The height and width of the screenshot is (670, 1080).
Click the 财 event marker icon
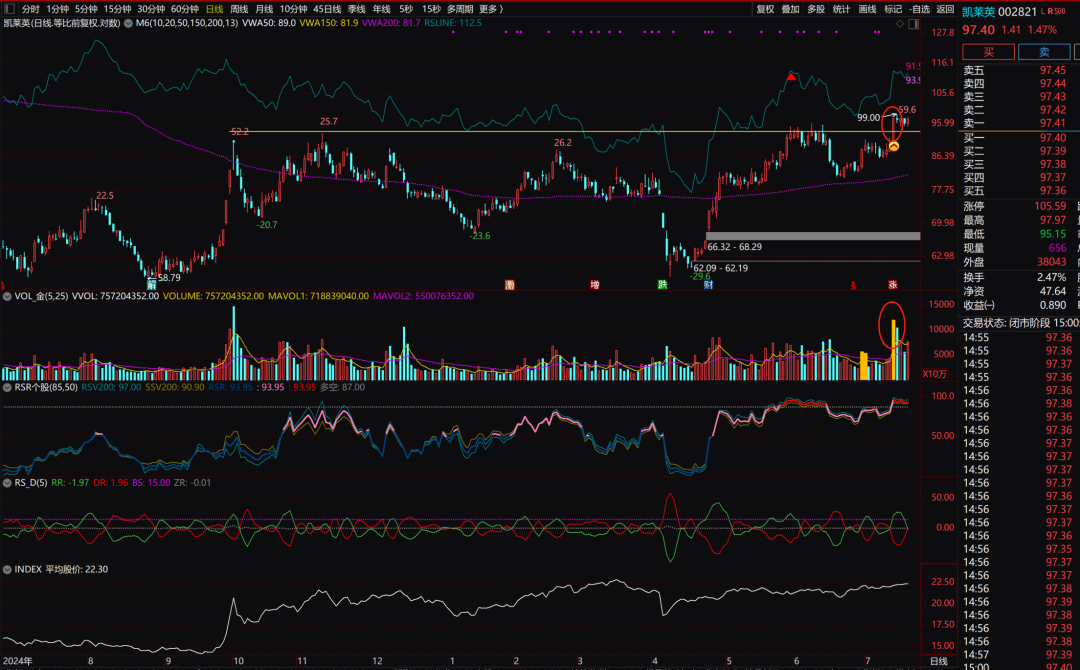point(708,284)
